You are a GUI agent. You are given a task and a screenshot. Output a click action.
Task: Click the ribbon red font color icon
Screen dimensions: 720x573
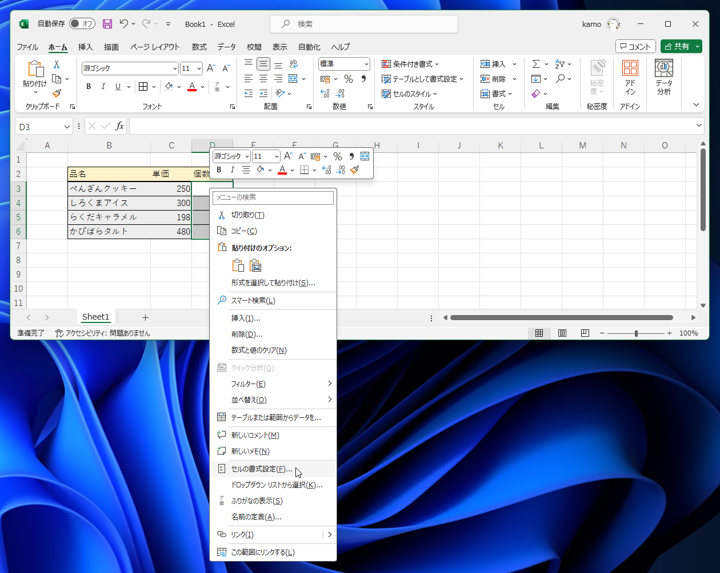[192, 86]
